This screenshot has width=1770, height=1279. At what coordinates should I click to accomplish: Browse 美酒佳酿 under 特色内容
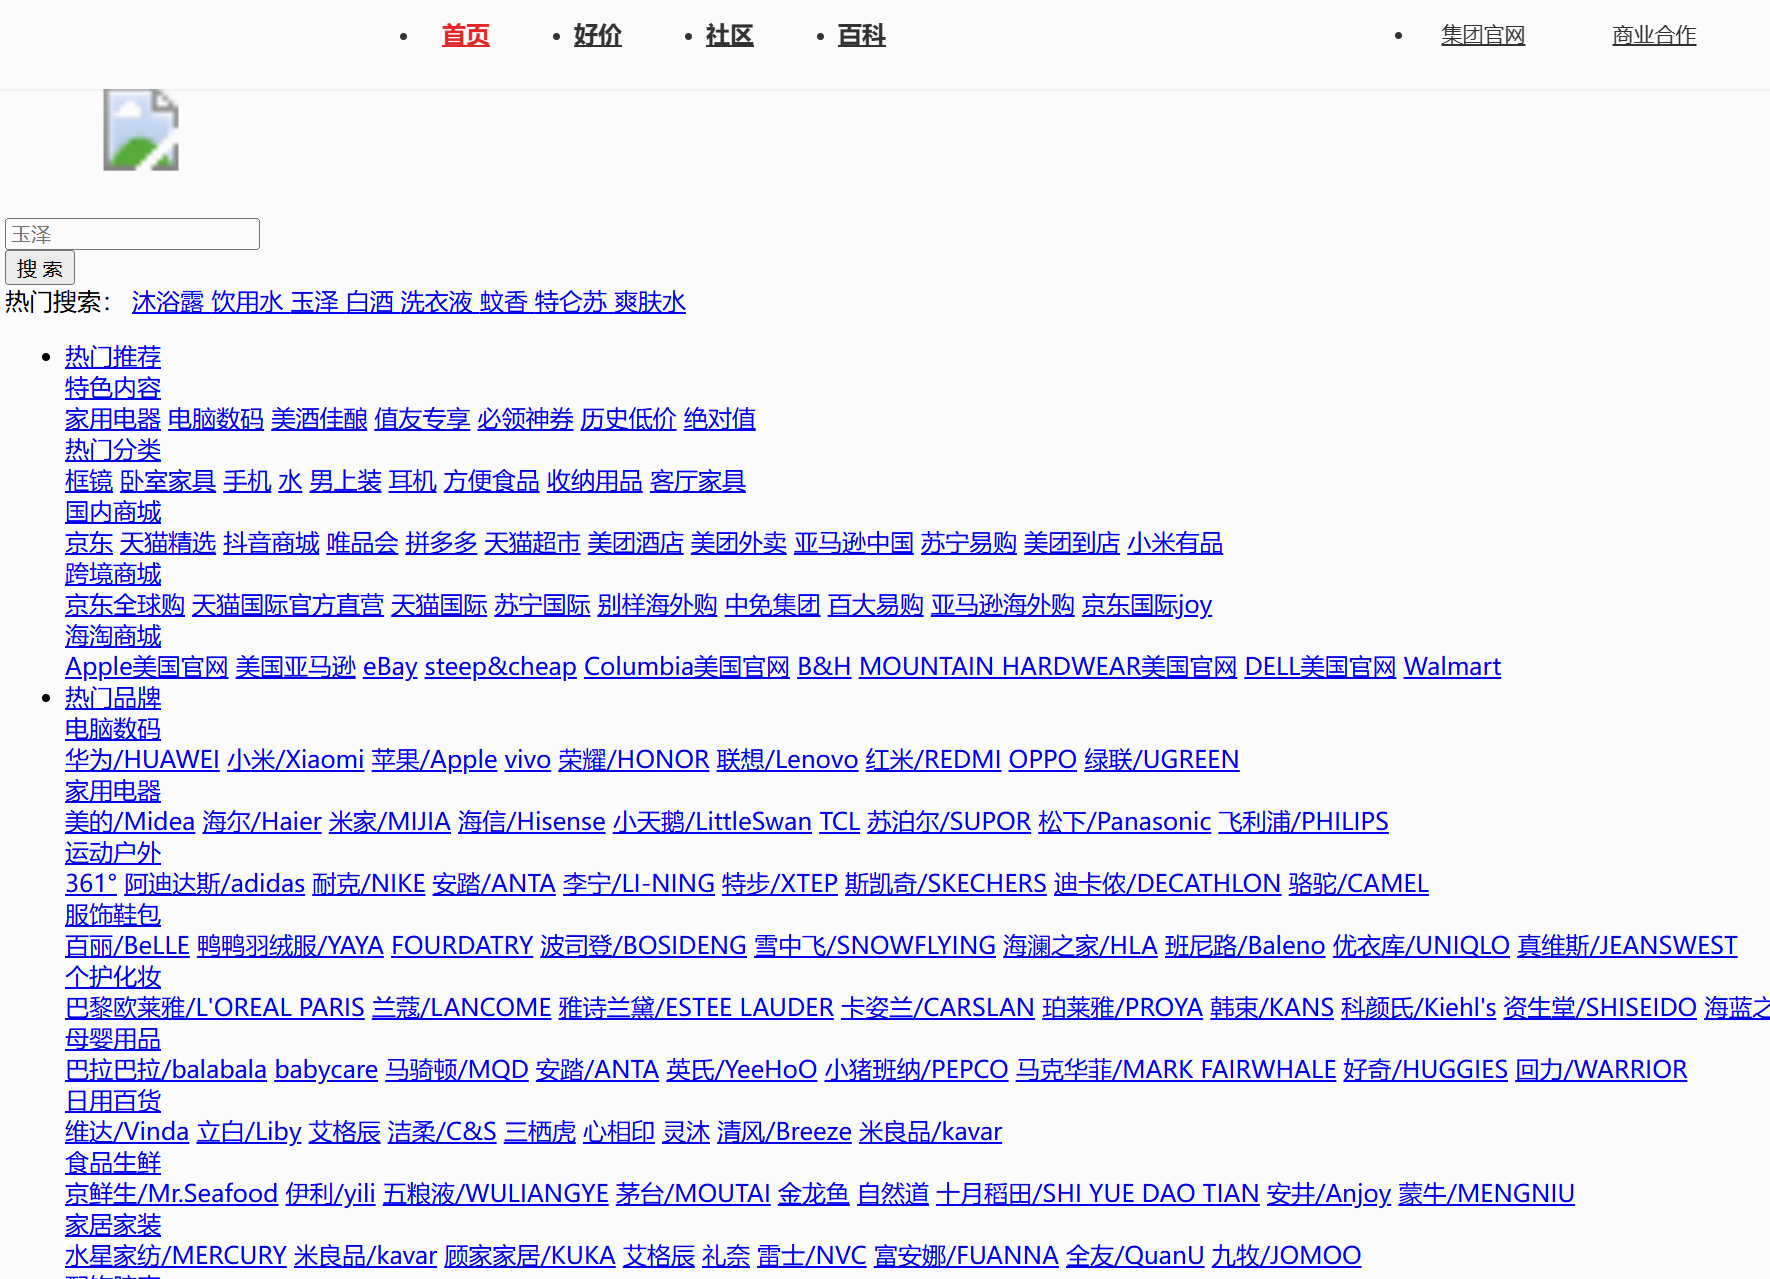(319, 419)
